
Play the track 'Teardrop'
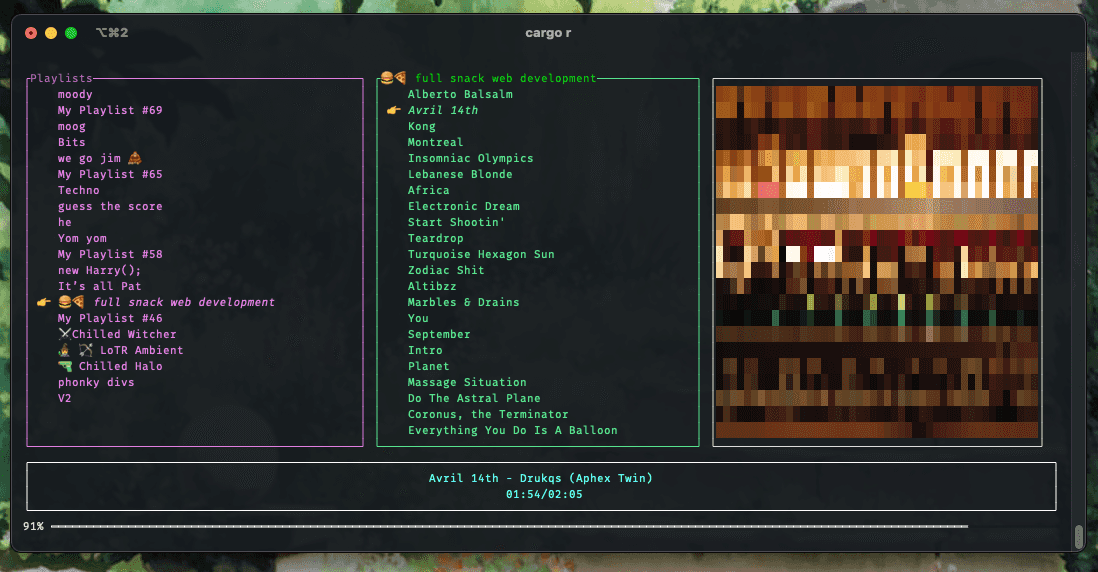[435, 238]
